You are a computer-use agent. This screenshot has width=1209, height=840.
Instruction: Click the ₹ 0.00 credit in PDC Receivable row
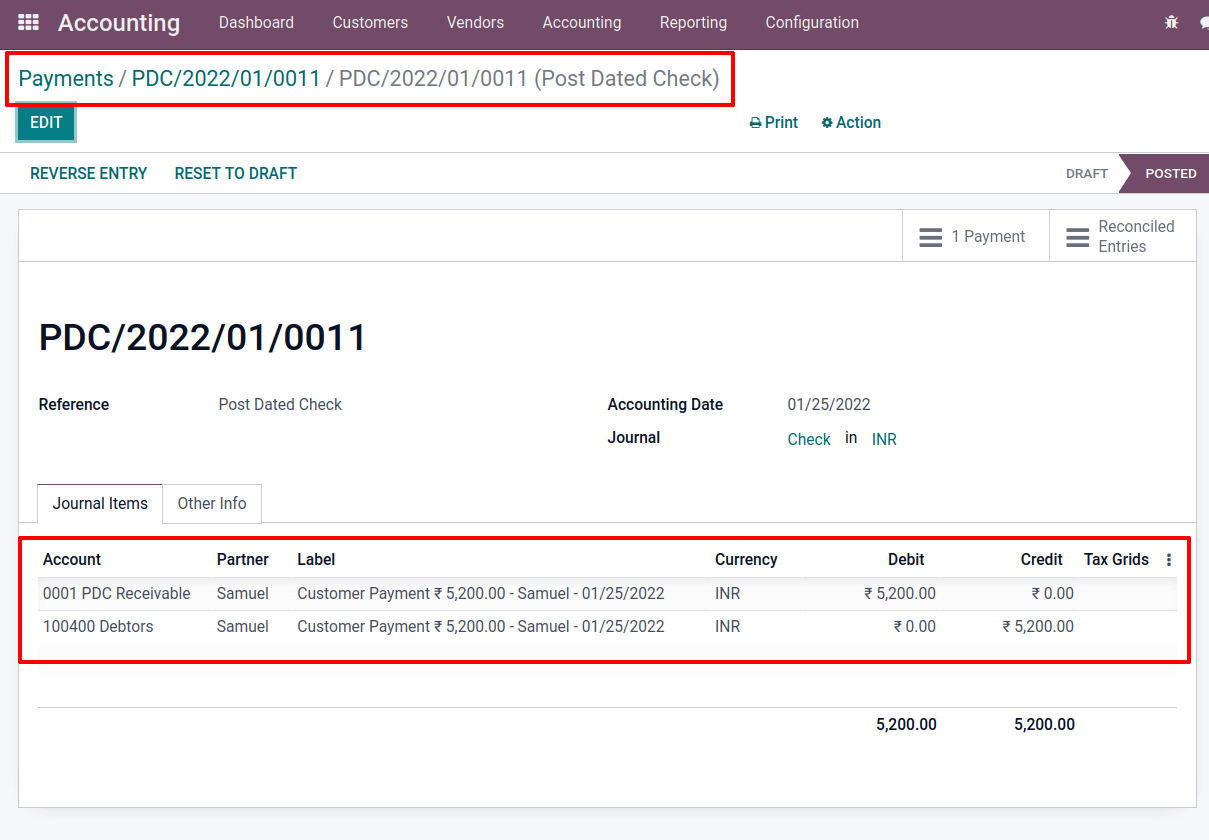point(1053,594)
